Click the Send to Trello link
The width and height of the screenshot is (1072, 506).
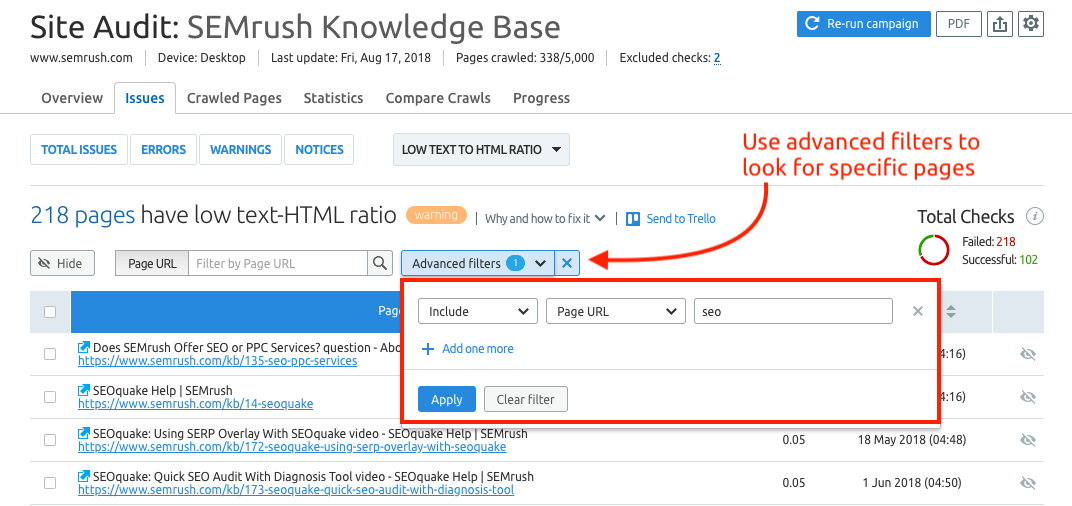681,219
